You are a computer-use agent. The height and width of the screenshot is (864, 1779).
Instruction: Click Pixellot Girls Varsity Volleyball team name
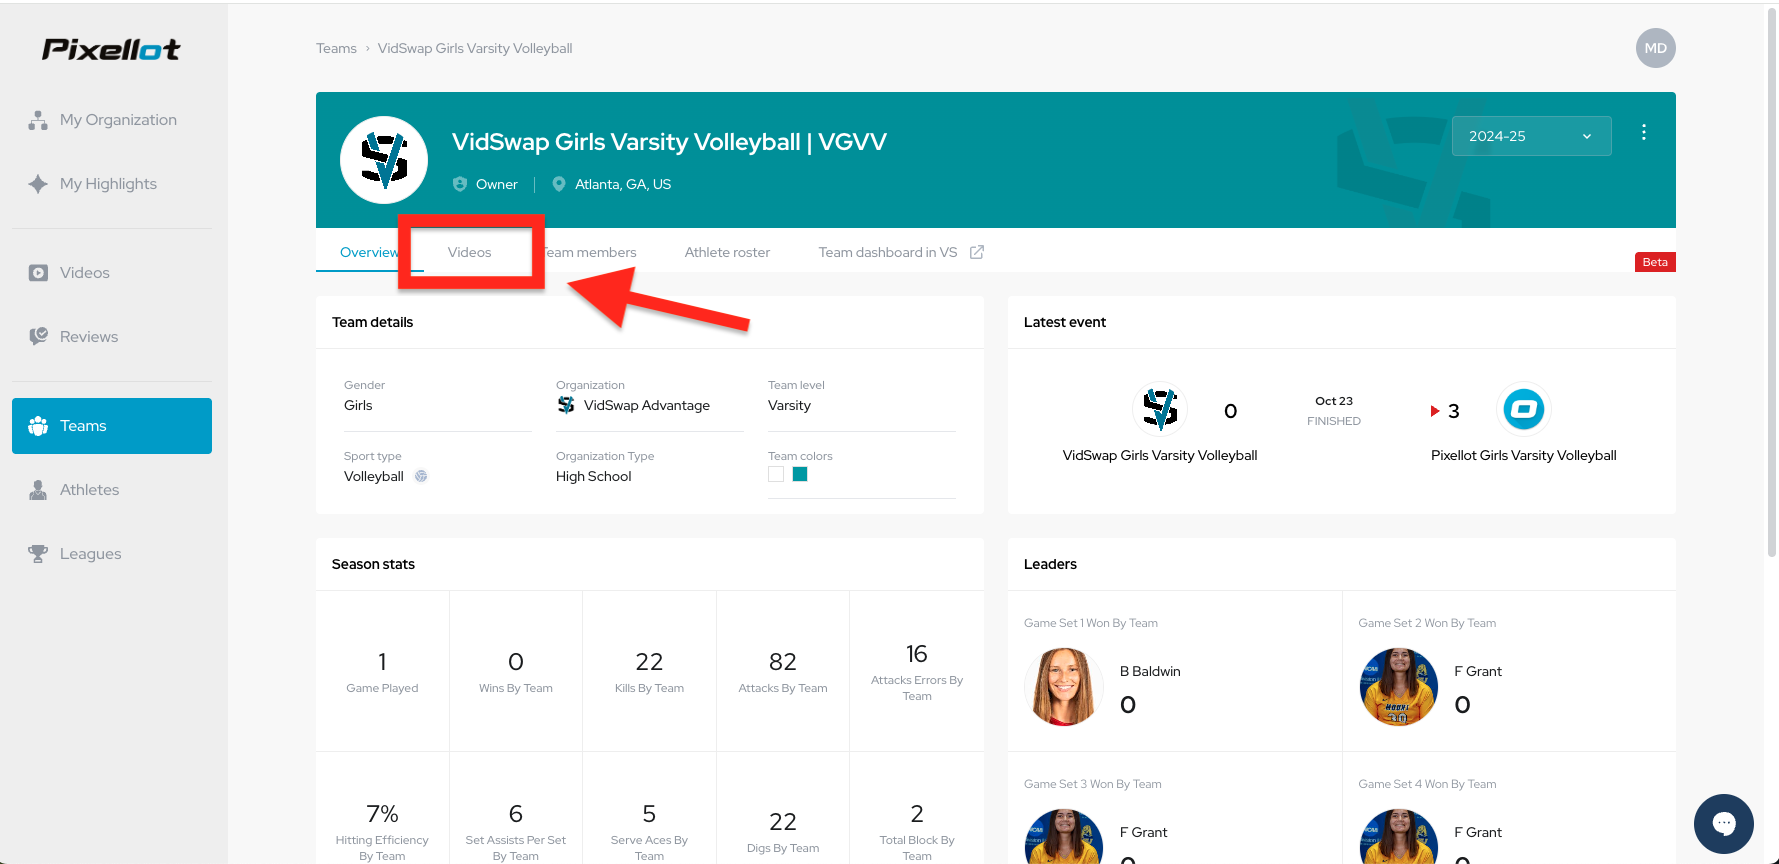tap(1523, 455)
